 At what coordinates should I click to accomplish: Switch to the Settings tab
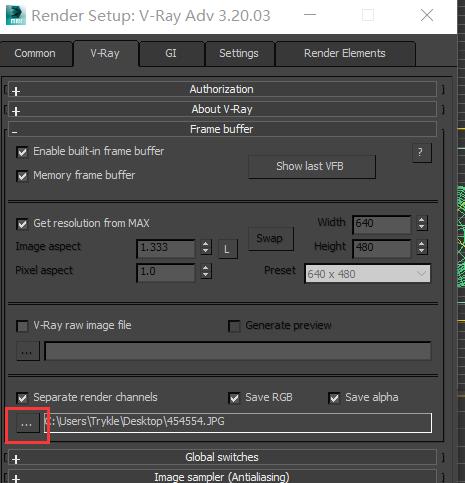coord(239,53)
